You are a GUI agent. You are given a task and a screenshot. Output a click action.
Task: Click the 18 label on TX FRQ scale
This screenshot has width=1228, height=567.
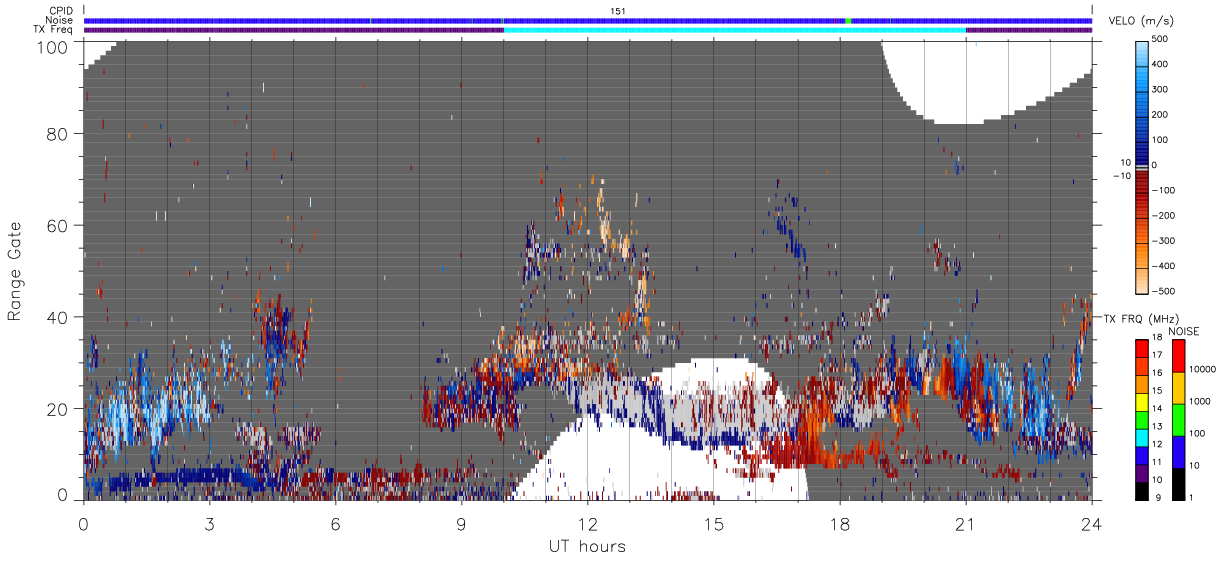1157,338
